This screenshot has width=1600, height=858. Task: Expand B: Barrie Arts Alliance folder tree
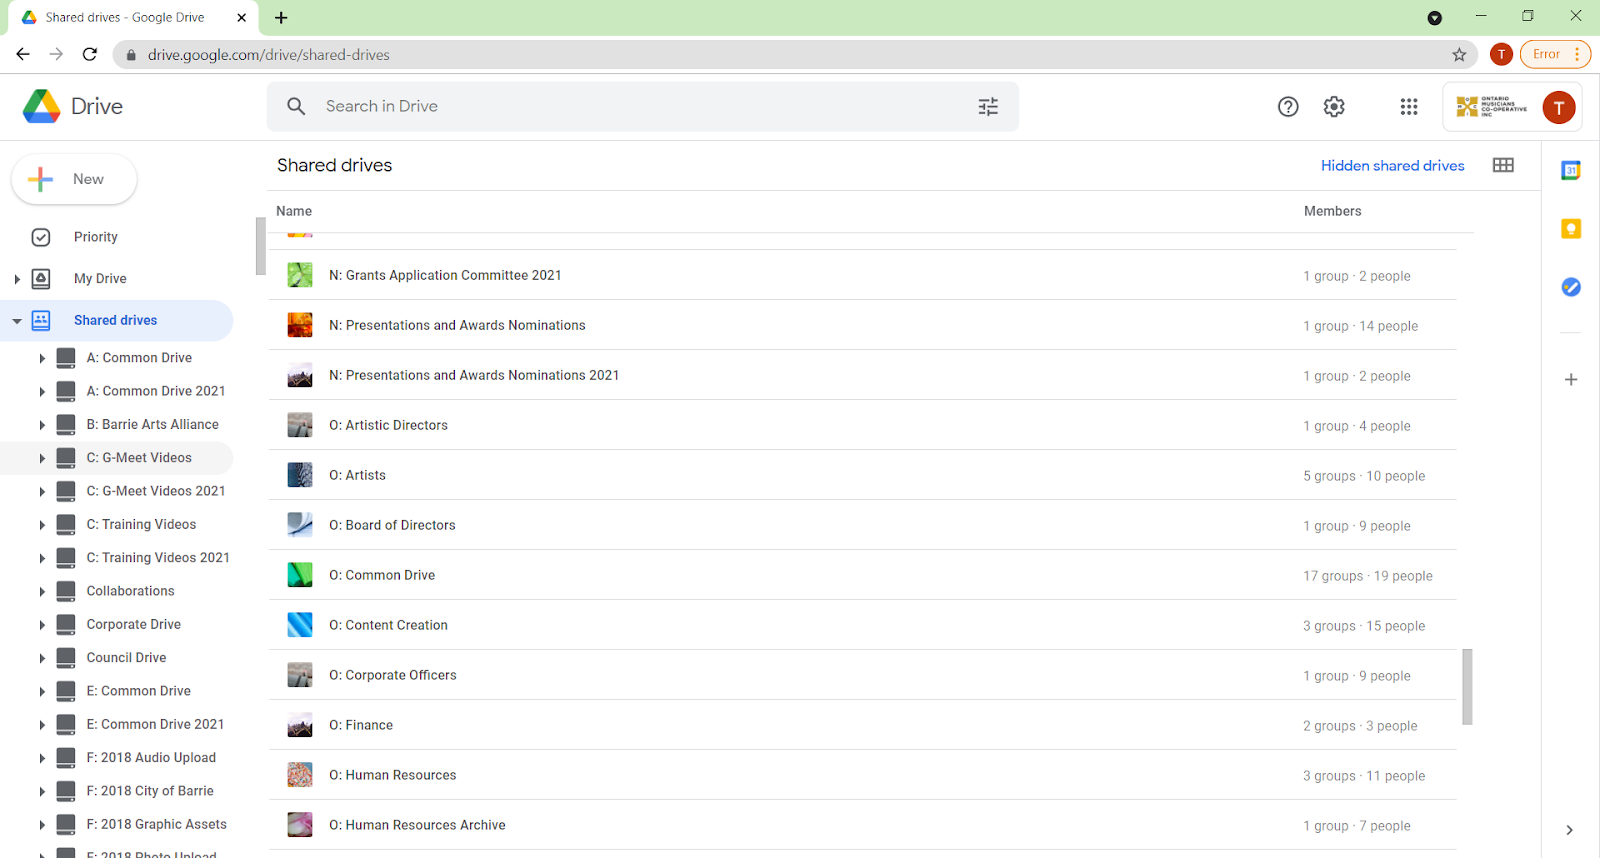coord(42,425)
